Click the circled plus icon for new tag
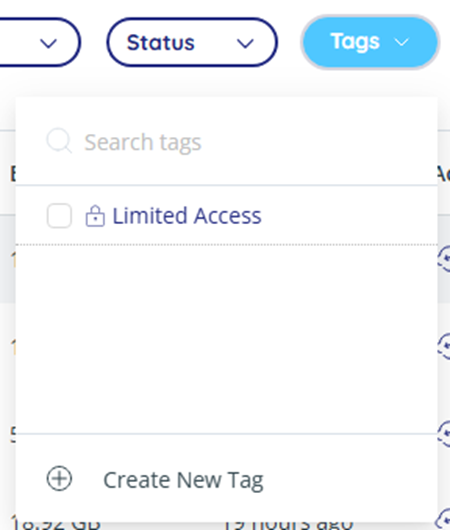450x530 pixels. (x=59, y=479)
